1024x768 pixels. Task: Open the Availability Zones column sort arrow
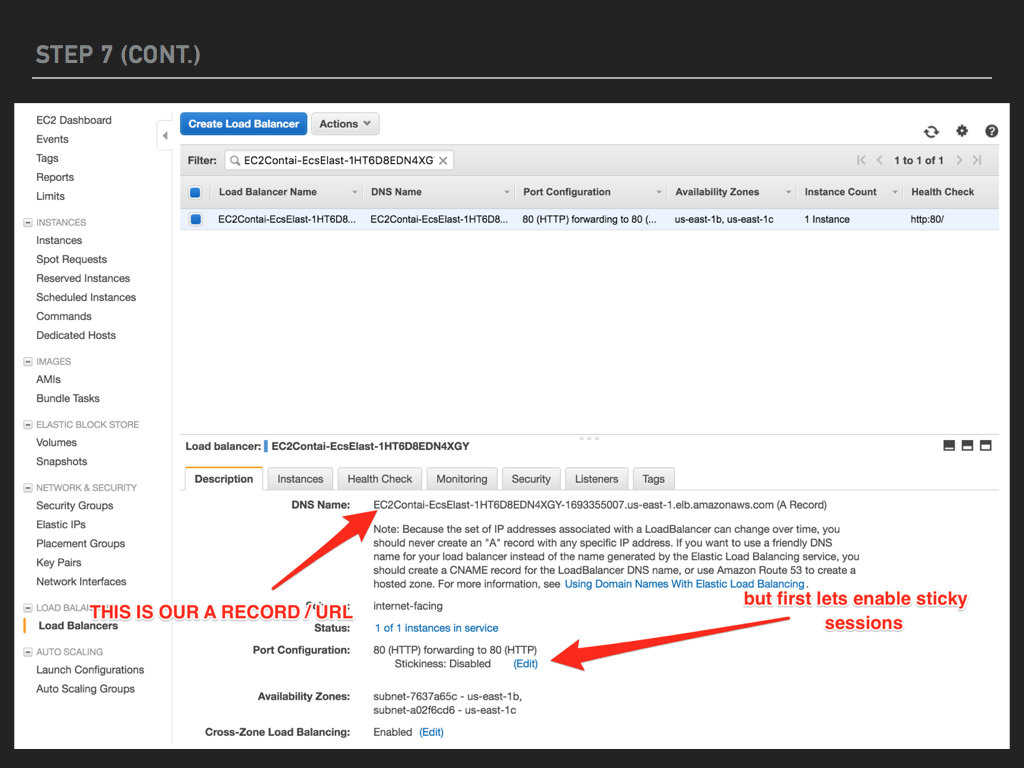coord(788,192)
